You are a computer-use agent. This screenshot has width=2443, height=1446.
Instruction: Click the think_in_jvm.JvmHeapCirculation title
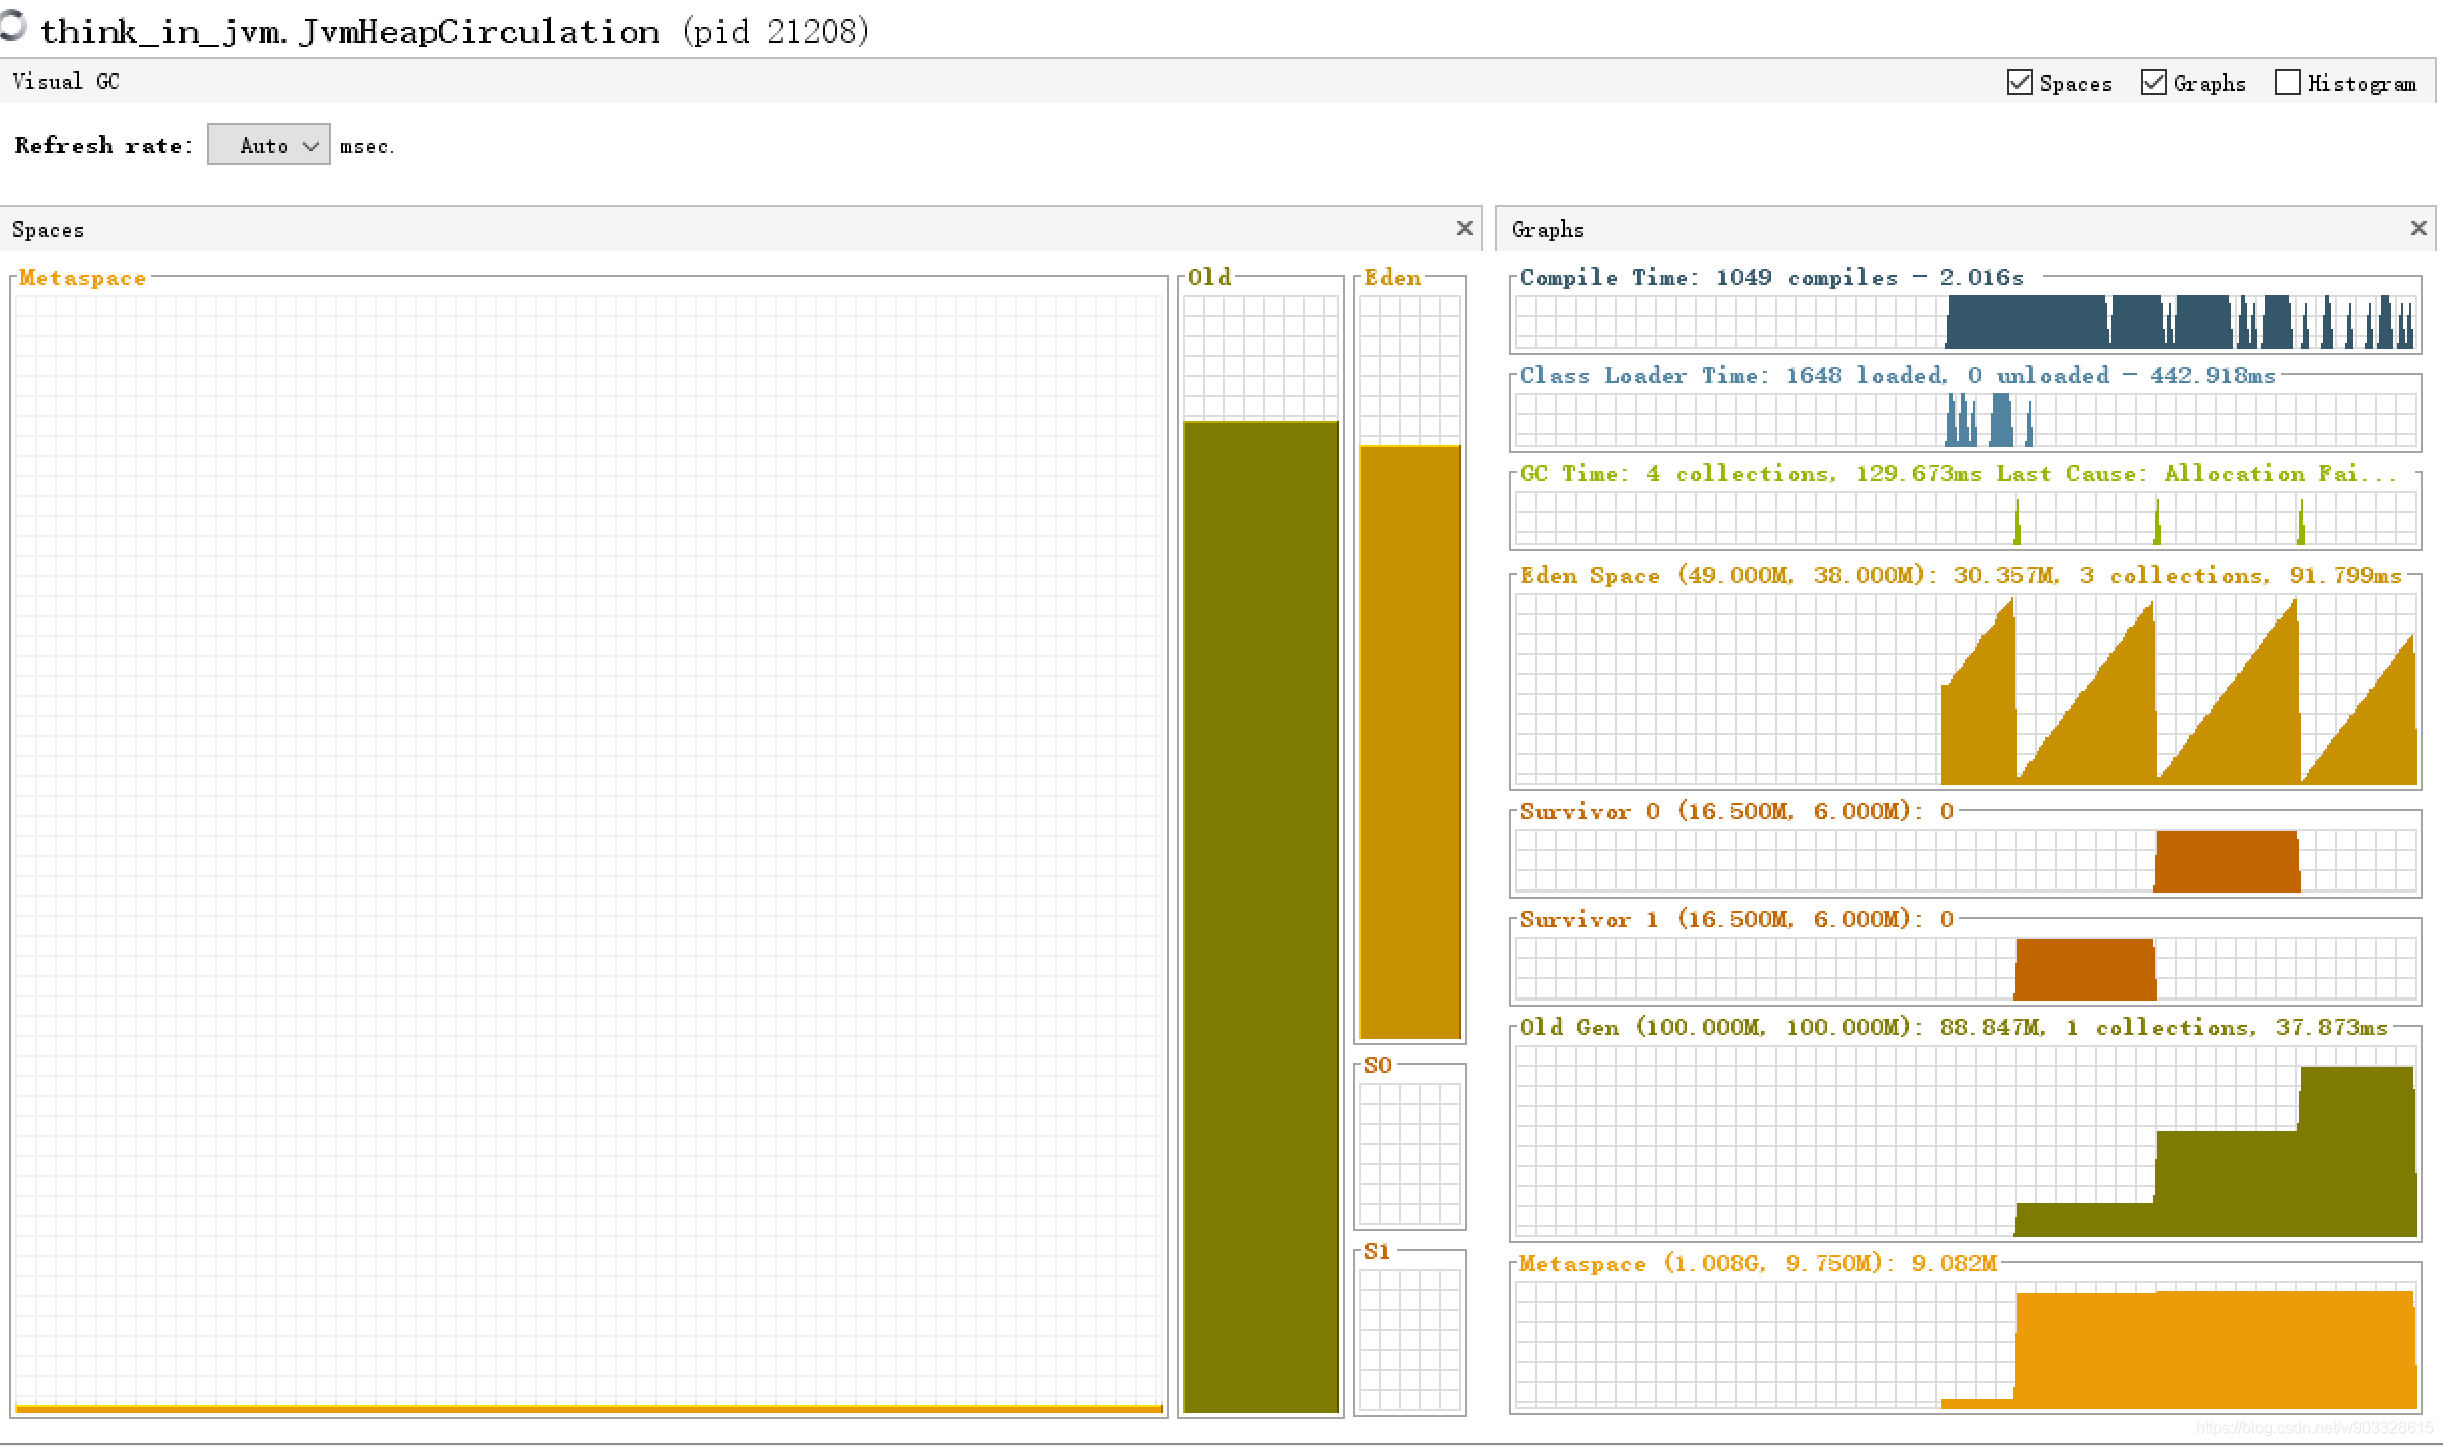tap(350, 31)
